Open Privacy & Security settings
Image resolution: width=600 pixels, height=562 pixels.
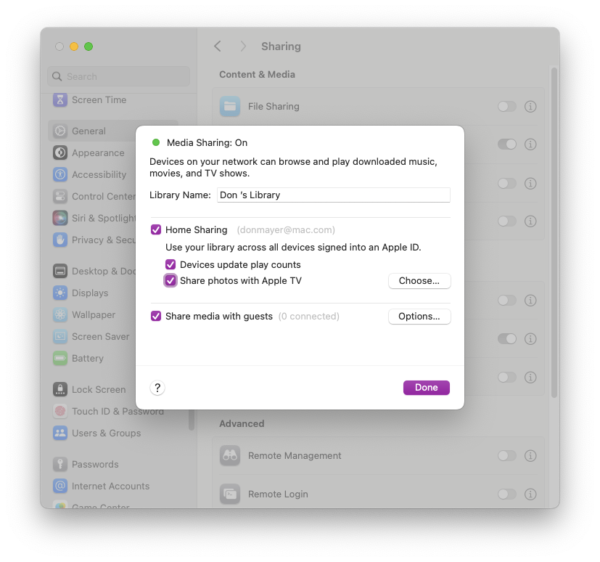pyautogui.click(x=94, y=240)
